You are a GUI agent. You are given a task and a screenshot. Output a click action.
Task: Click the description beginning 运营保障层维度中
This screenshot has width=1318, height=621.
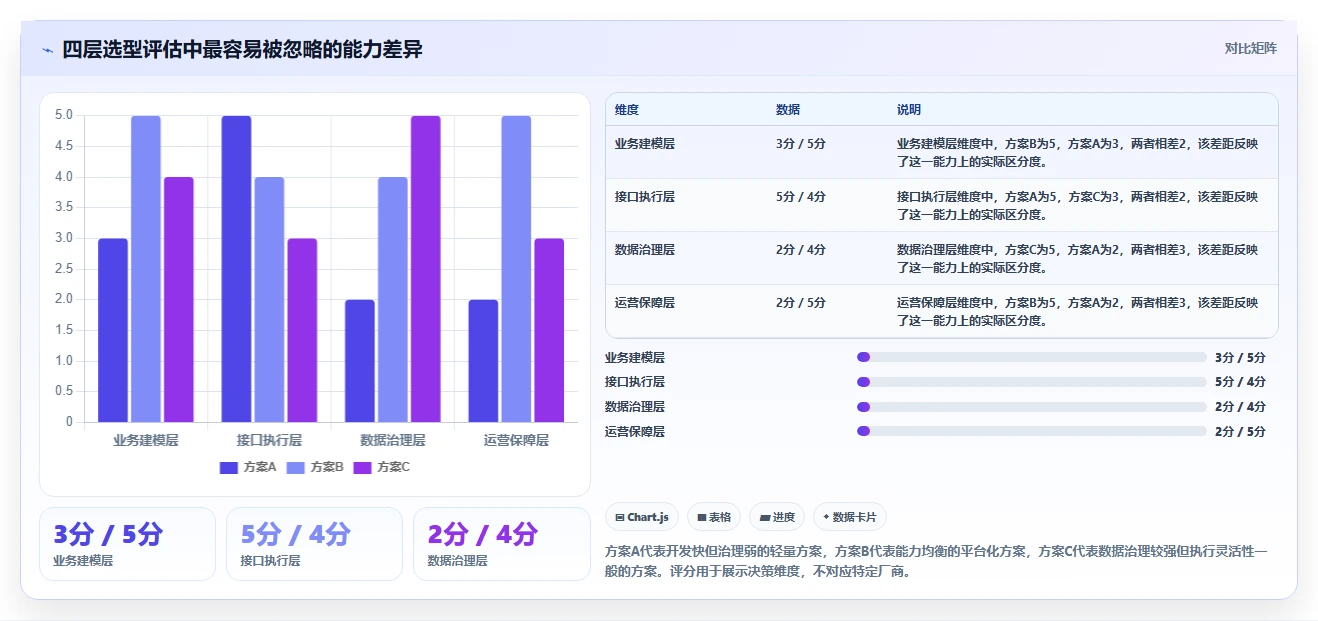point(1078,311)
